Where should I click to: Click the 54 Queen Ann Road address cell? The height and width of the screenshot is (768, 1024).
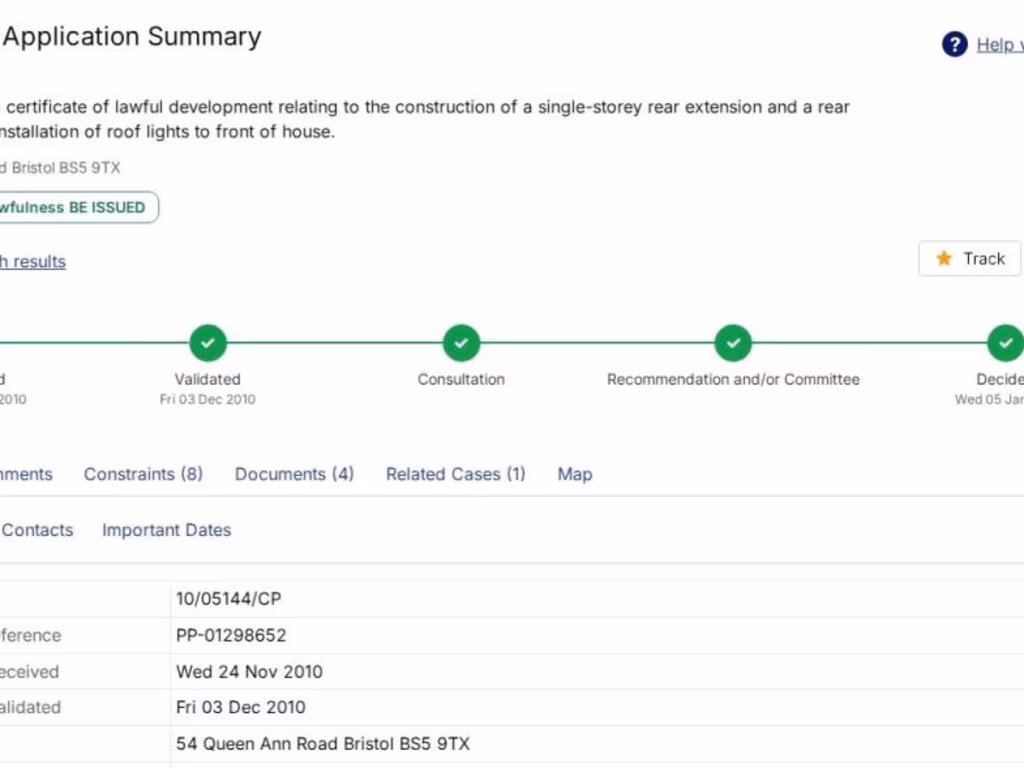pos(322,744)
